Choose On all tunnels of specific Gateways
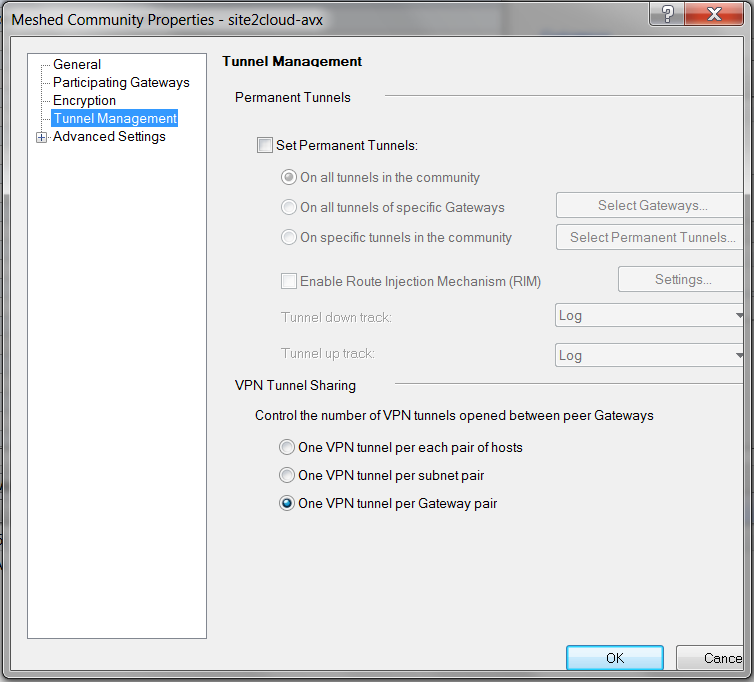Viewport: 754px width, 682px height. pyautogui.click(x=289, y=207)
